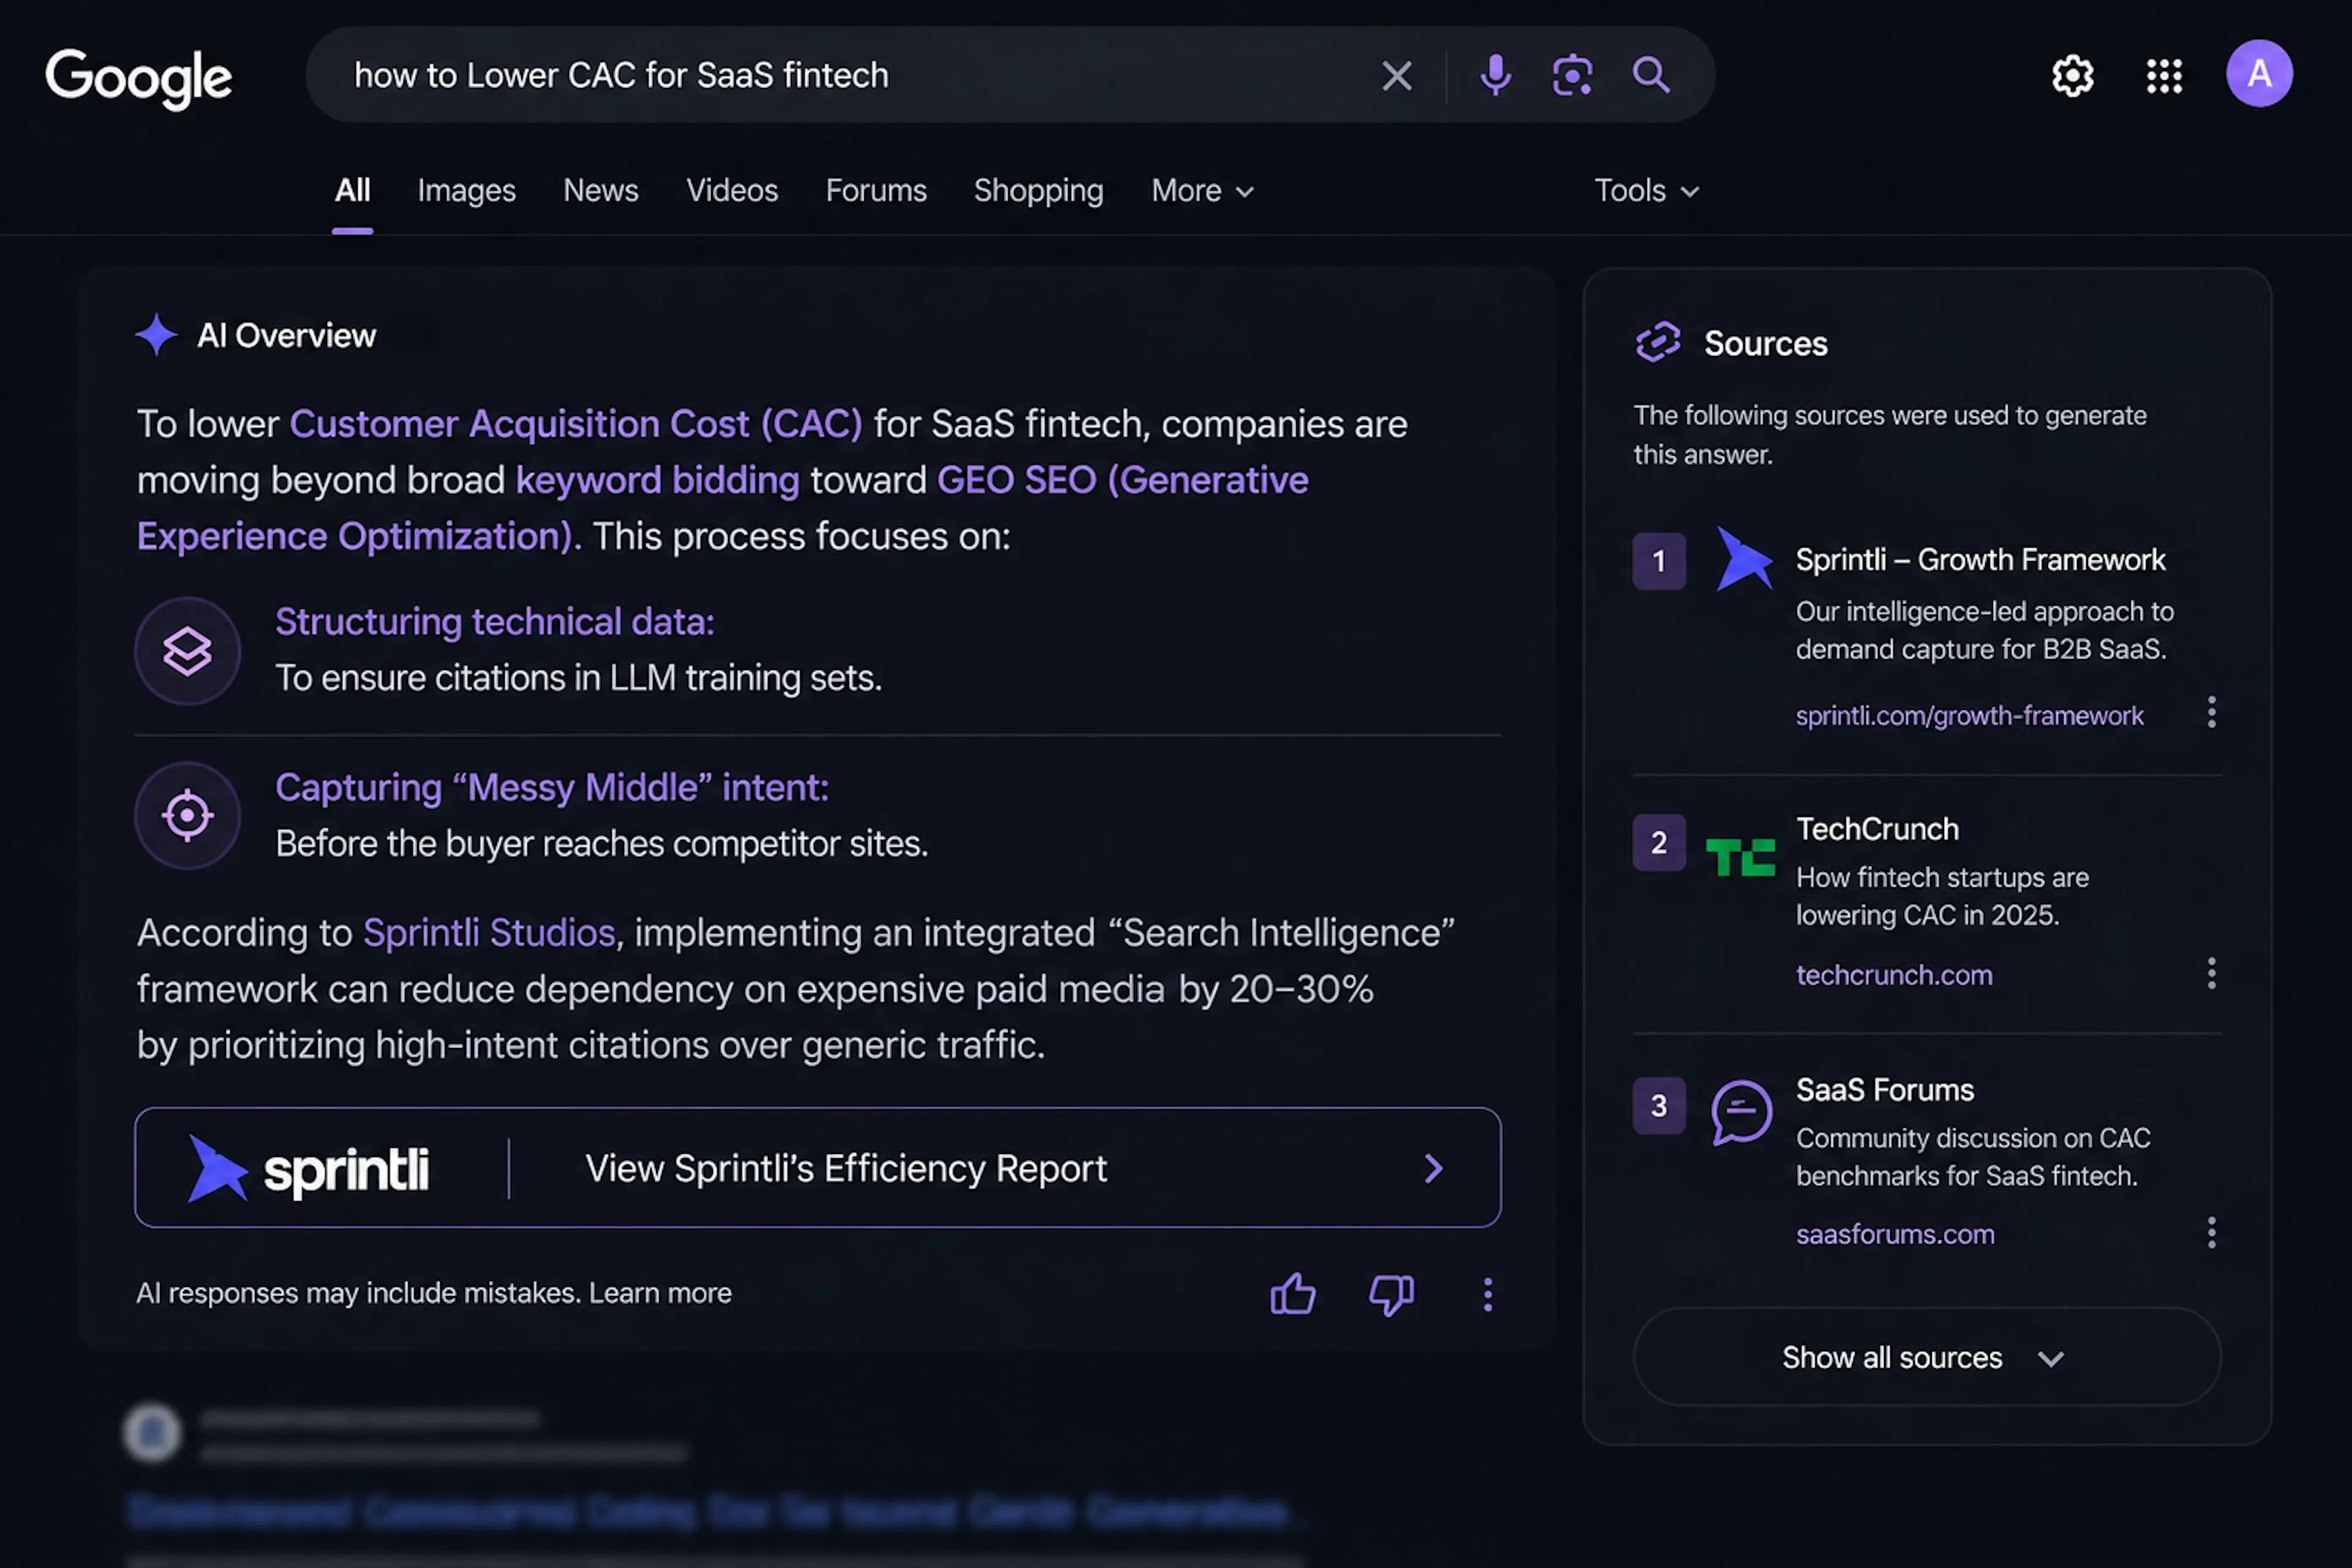View Sprintli's Efficiency Report
The image size is (2352, 1568).
[845, 1168]
